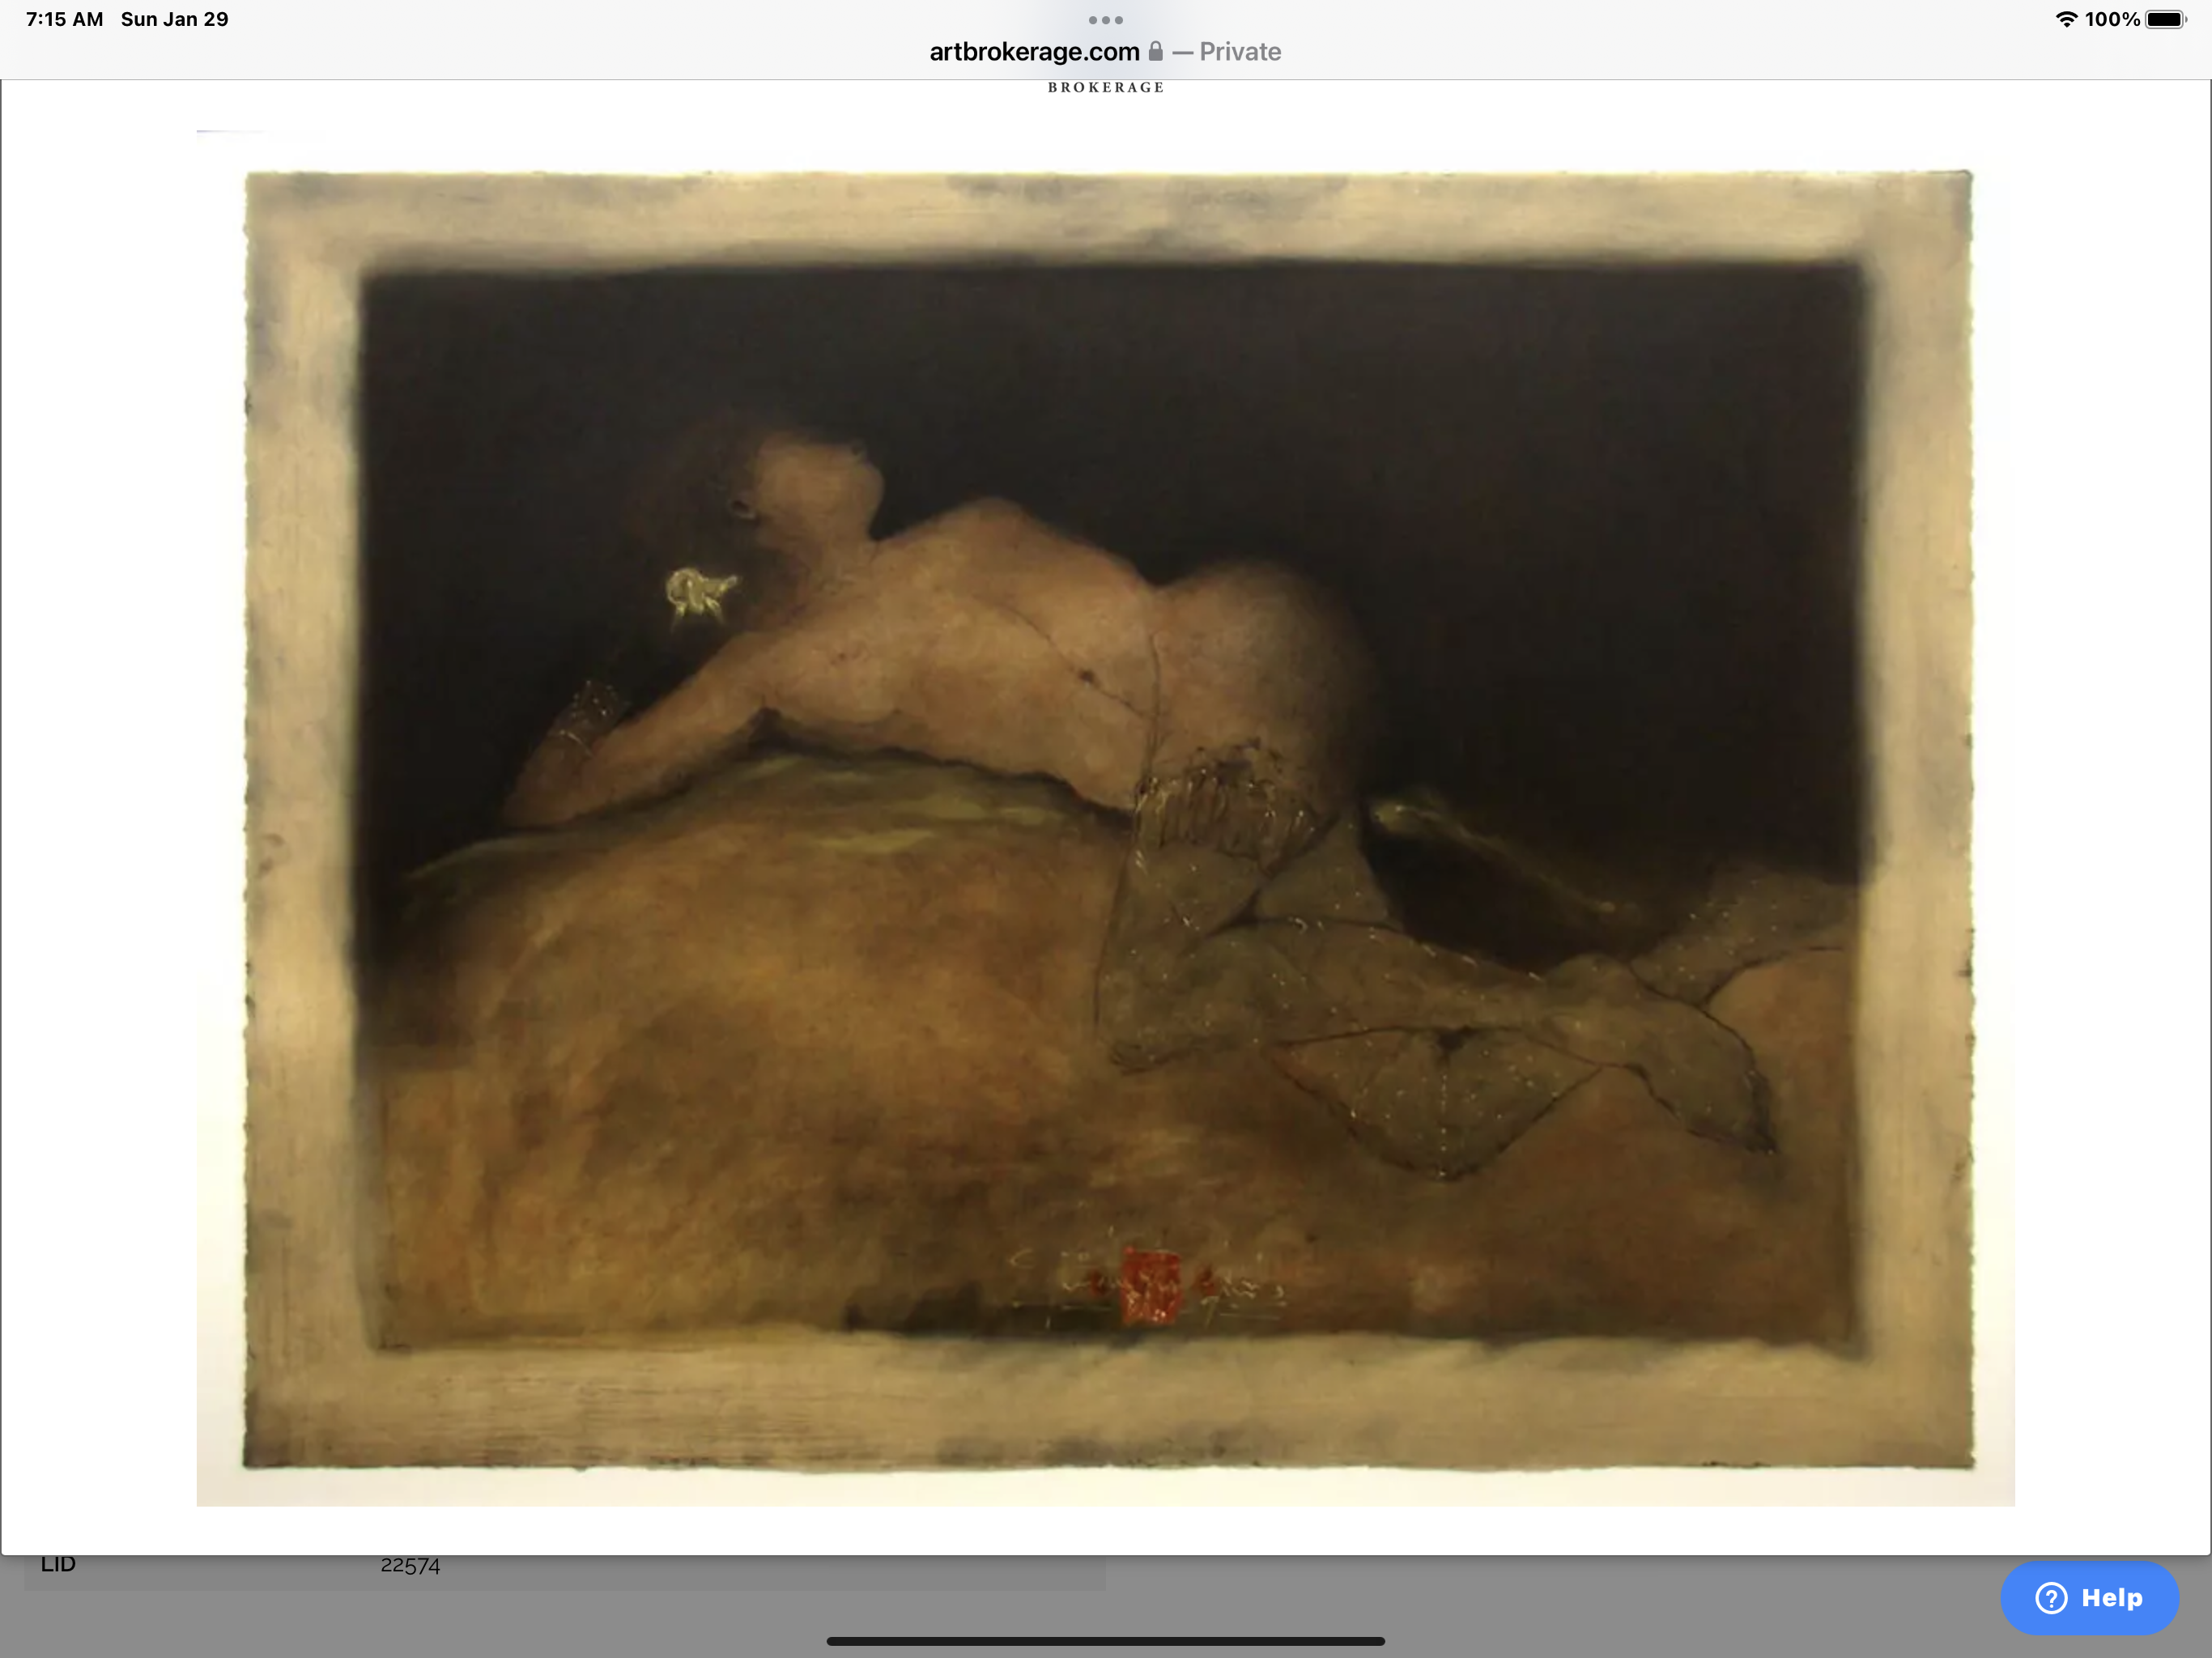Click the artbrokerage.com address bar
The height and width of the screenshot is (1658, 2212).
[x=1034, y=52]
